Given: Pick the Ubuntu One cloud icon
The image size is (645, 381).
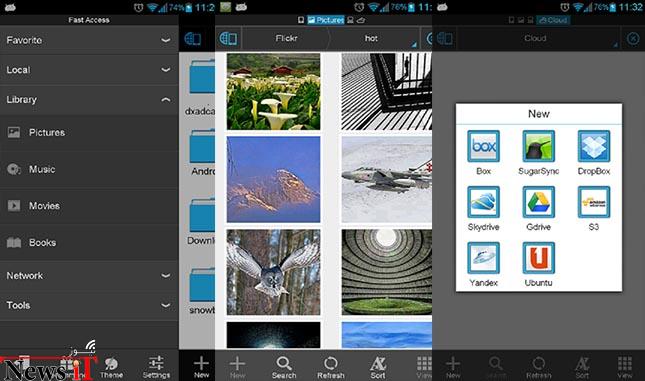Looking at the screenshot, I should [x=538, y=258].
